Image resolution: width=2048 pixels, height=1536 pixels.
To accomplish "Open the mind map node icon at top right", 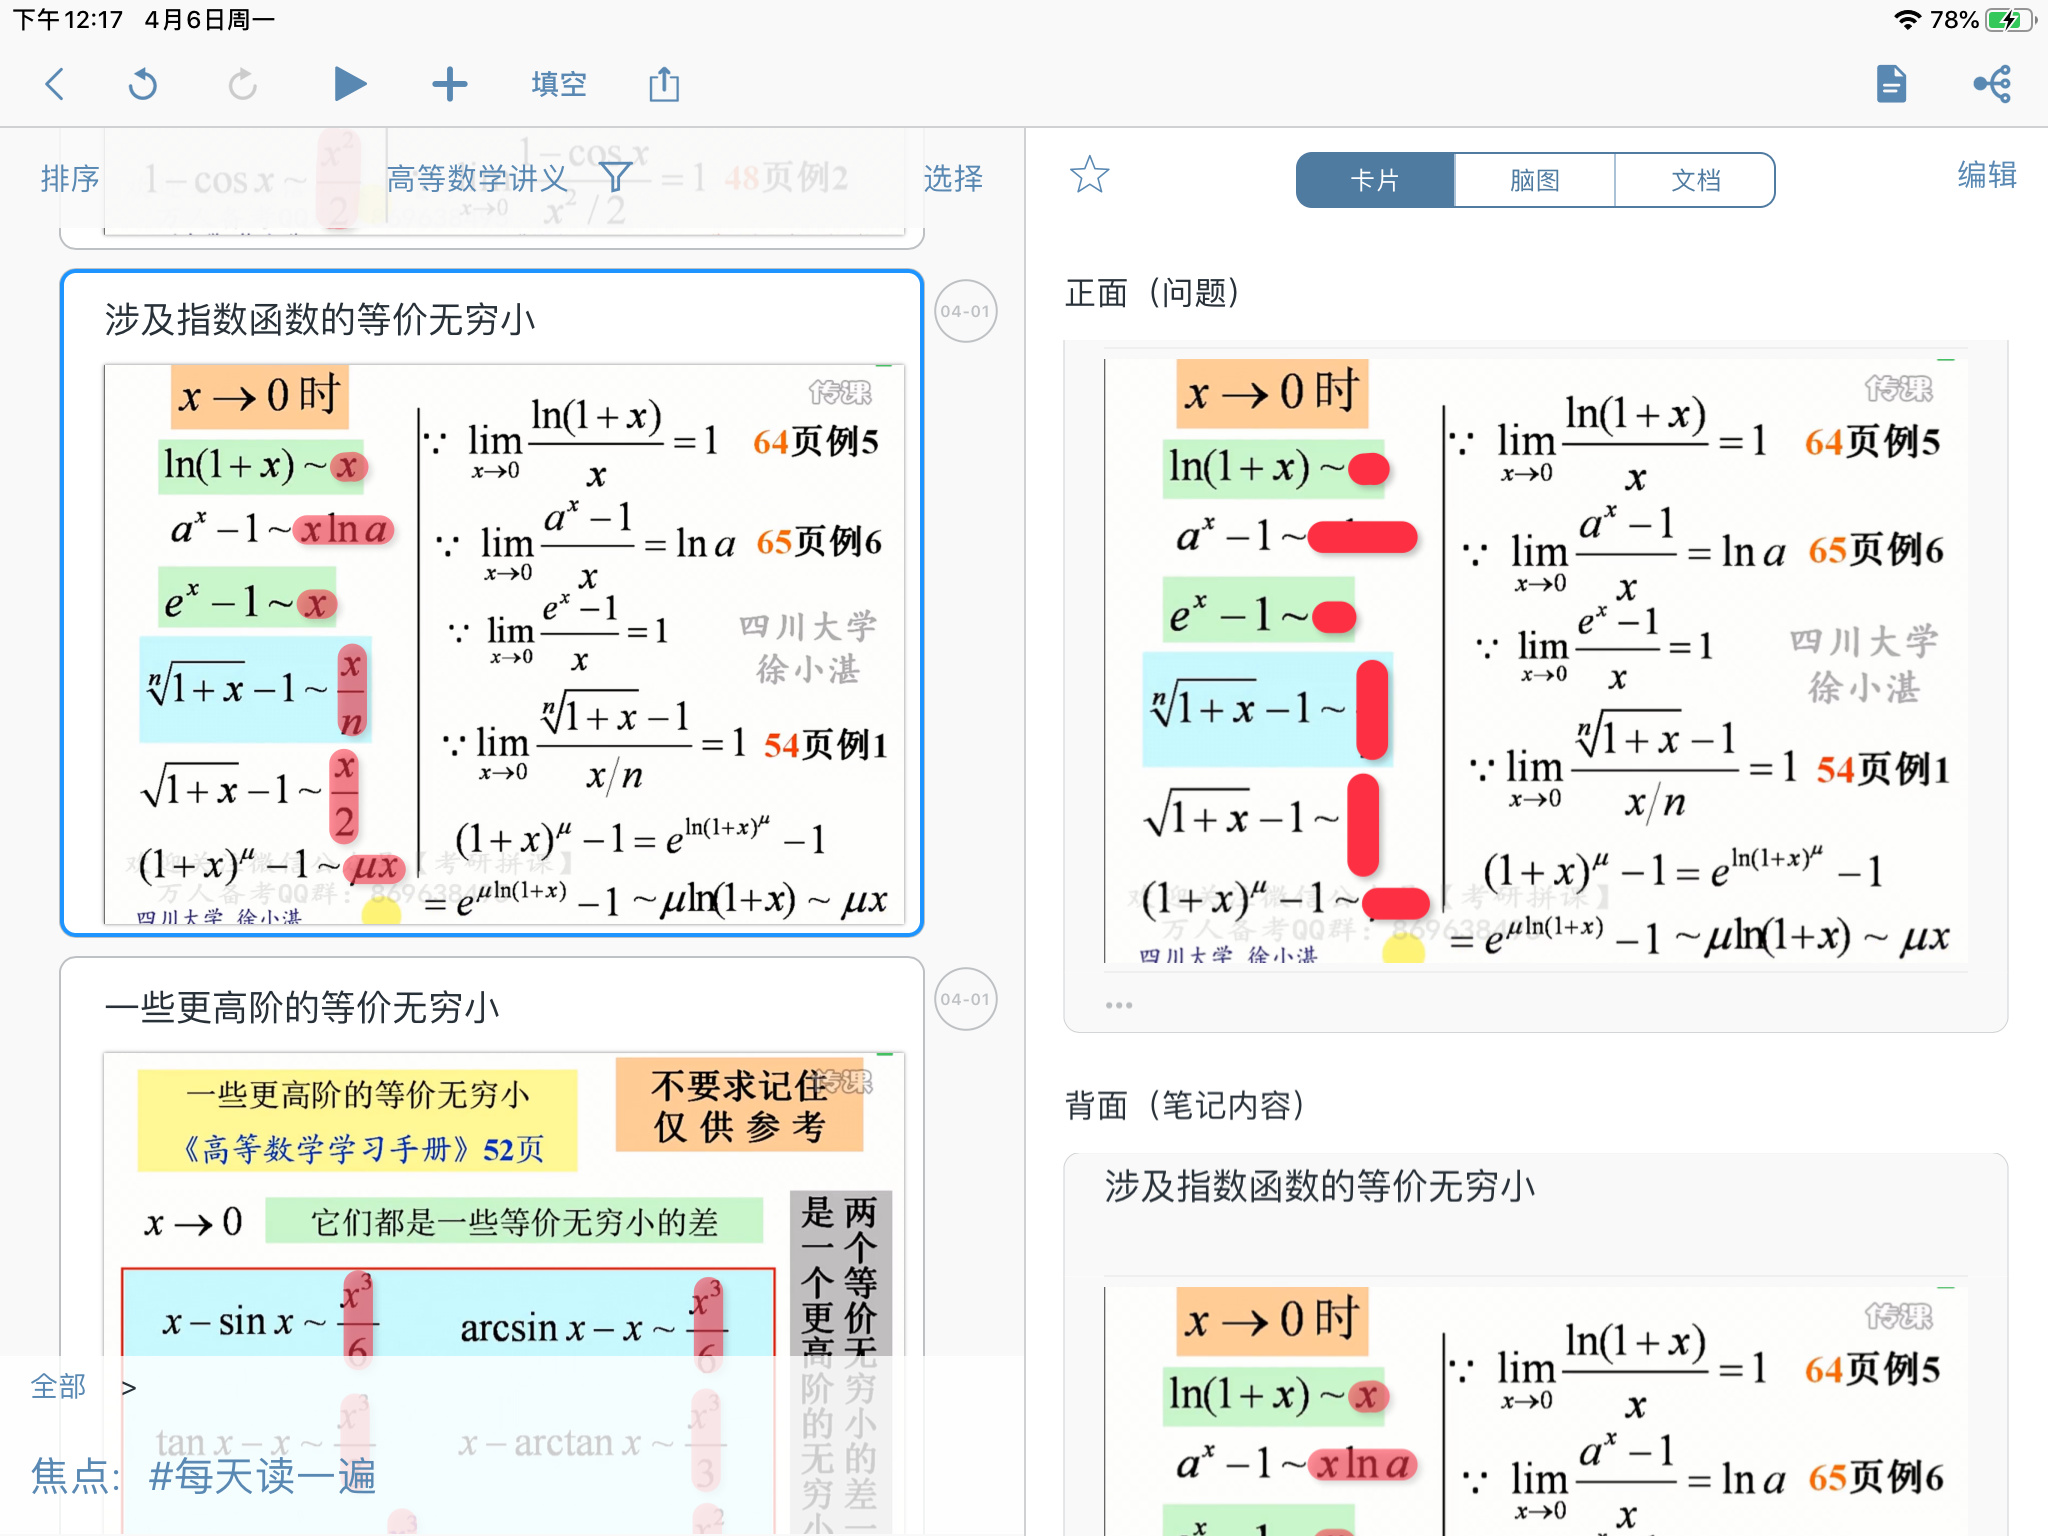I will 1993,84.
